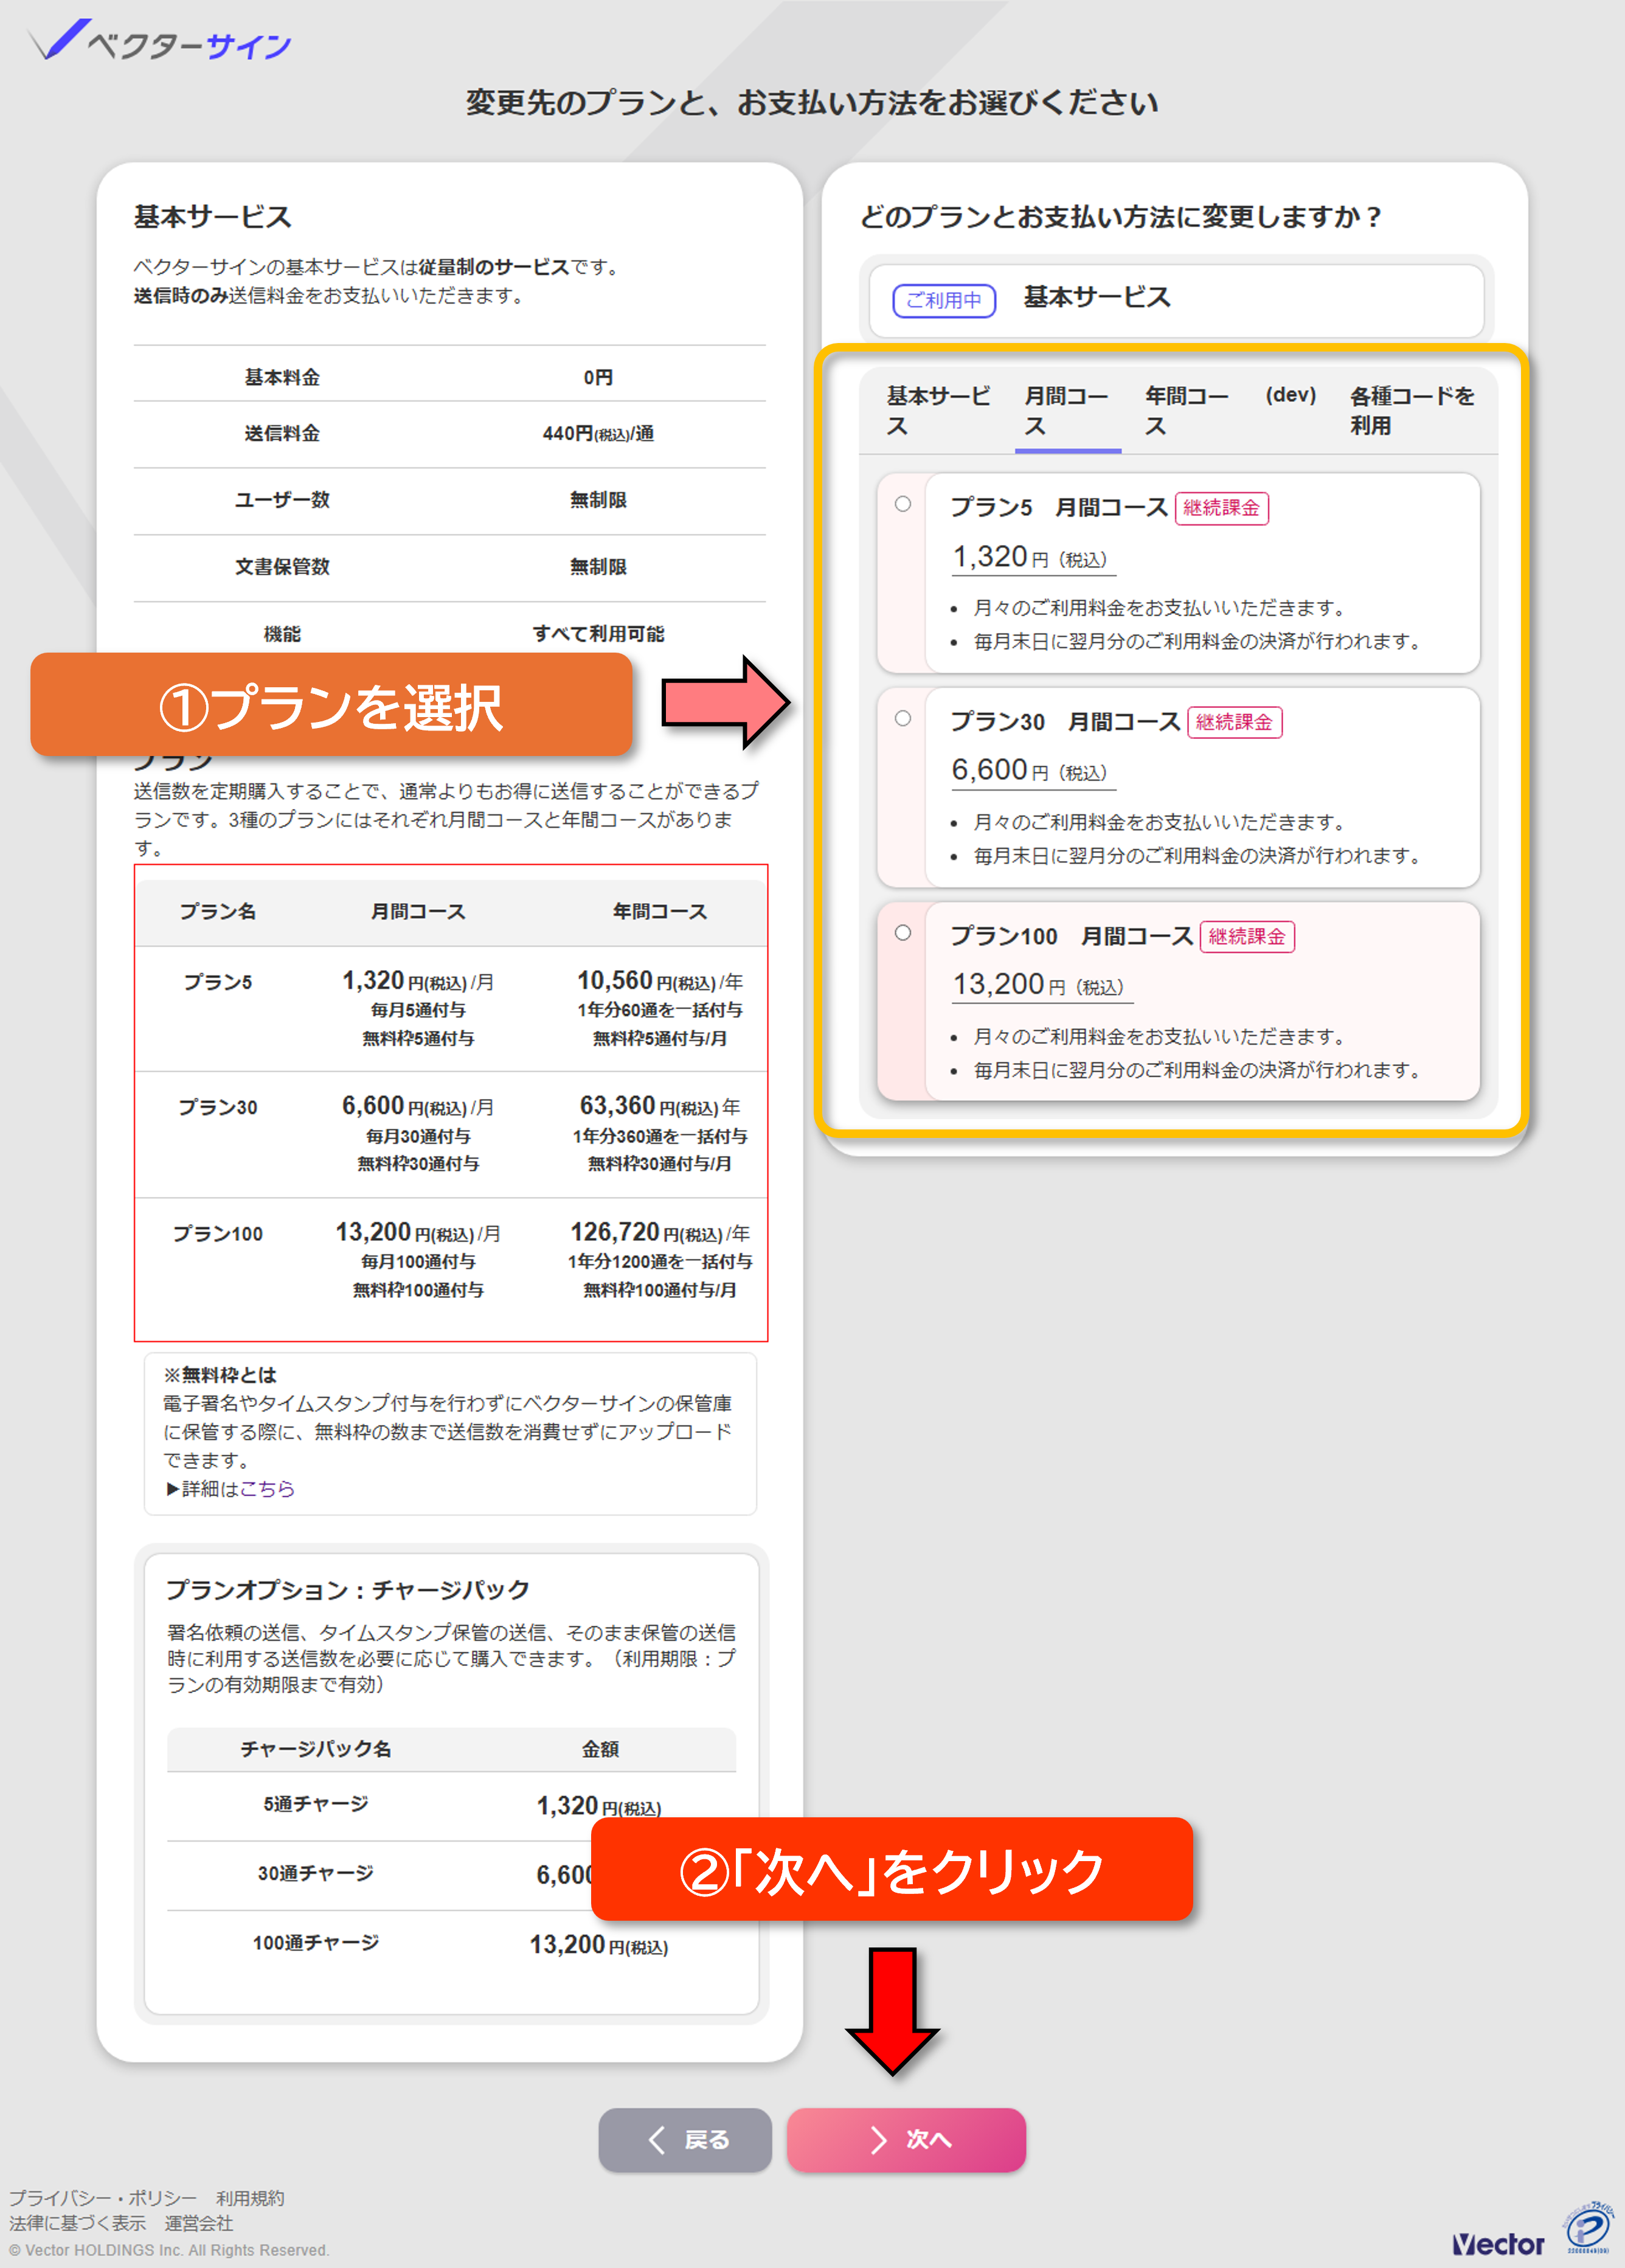The width and height of the screenshot is (1625, 2268).
Task: Click the 基本料金 0円 value
Action: (x=598, y=377)
